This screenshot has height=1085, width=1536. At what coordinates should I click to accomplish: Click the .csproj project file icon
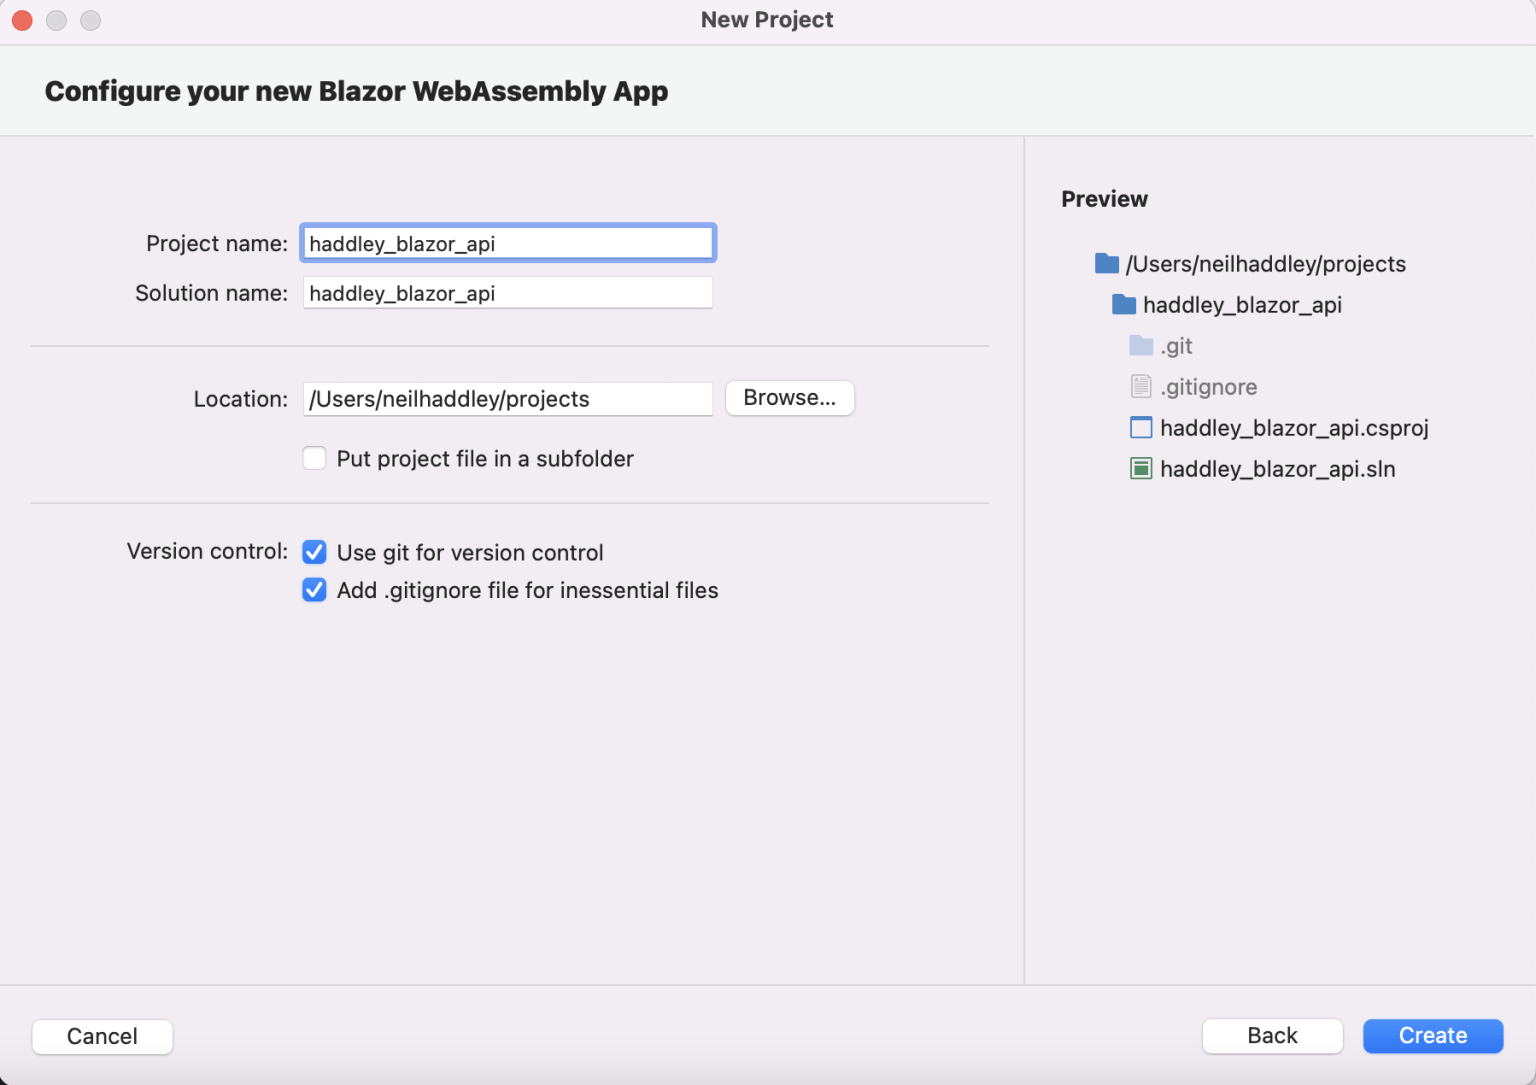click(1141, 428)
